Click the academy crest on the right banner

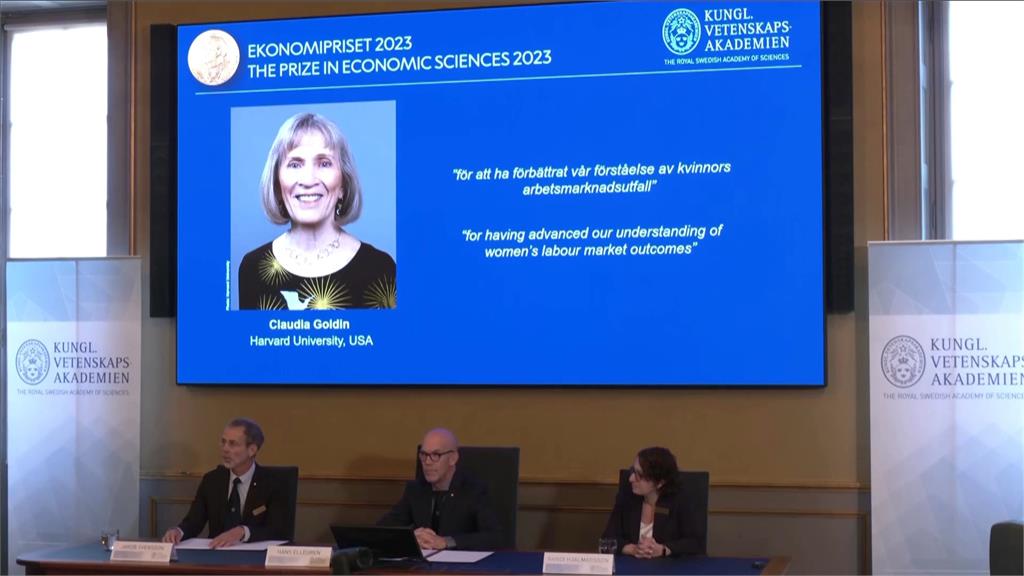pyautogui.click(x=903, y=362)
